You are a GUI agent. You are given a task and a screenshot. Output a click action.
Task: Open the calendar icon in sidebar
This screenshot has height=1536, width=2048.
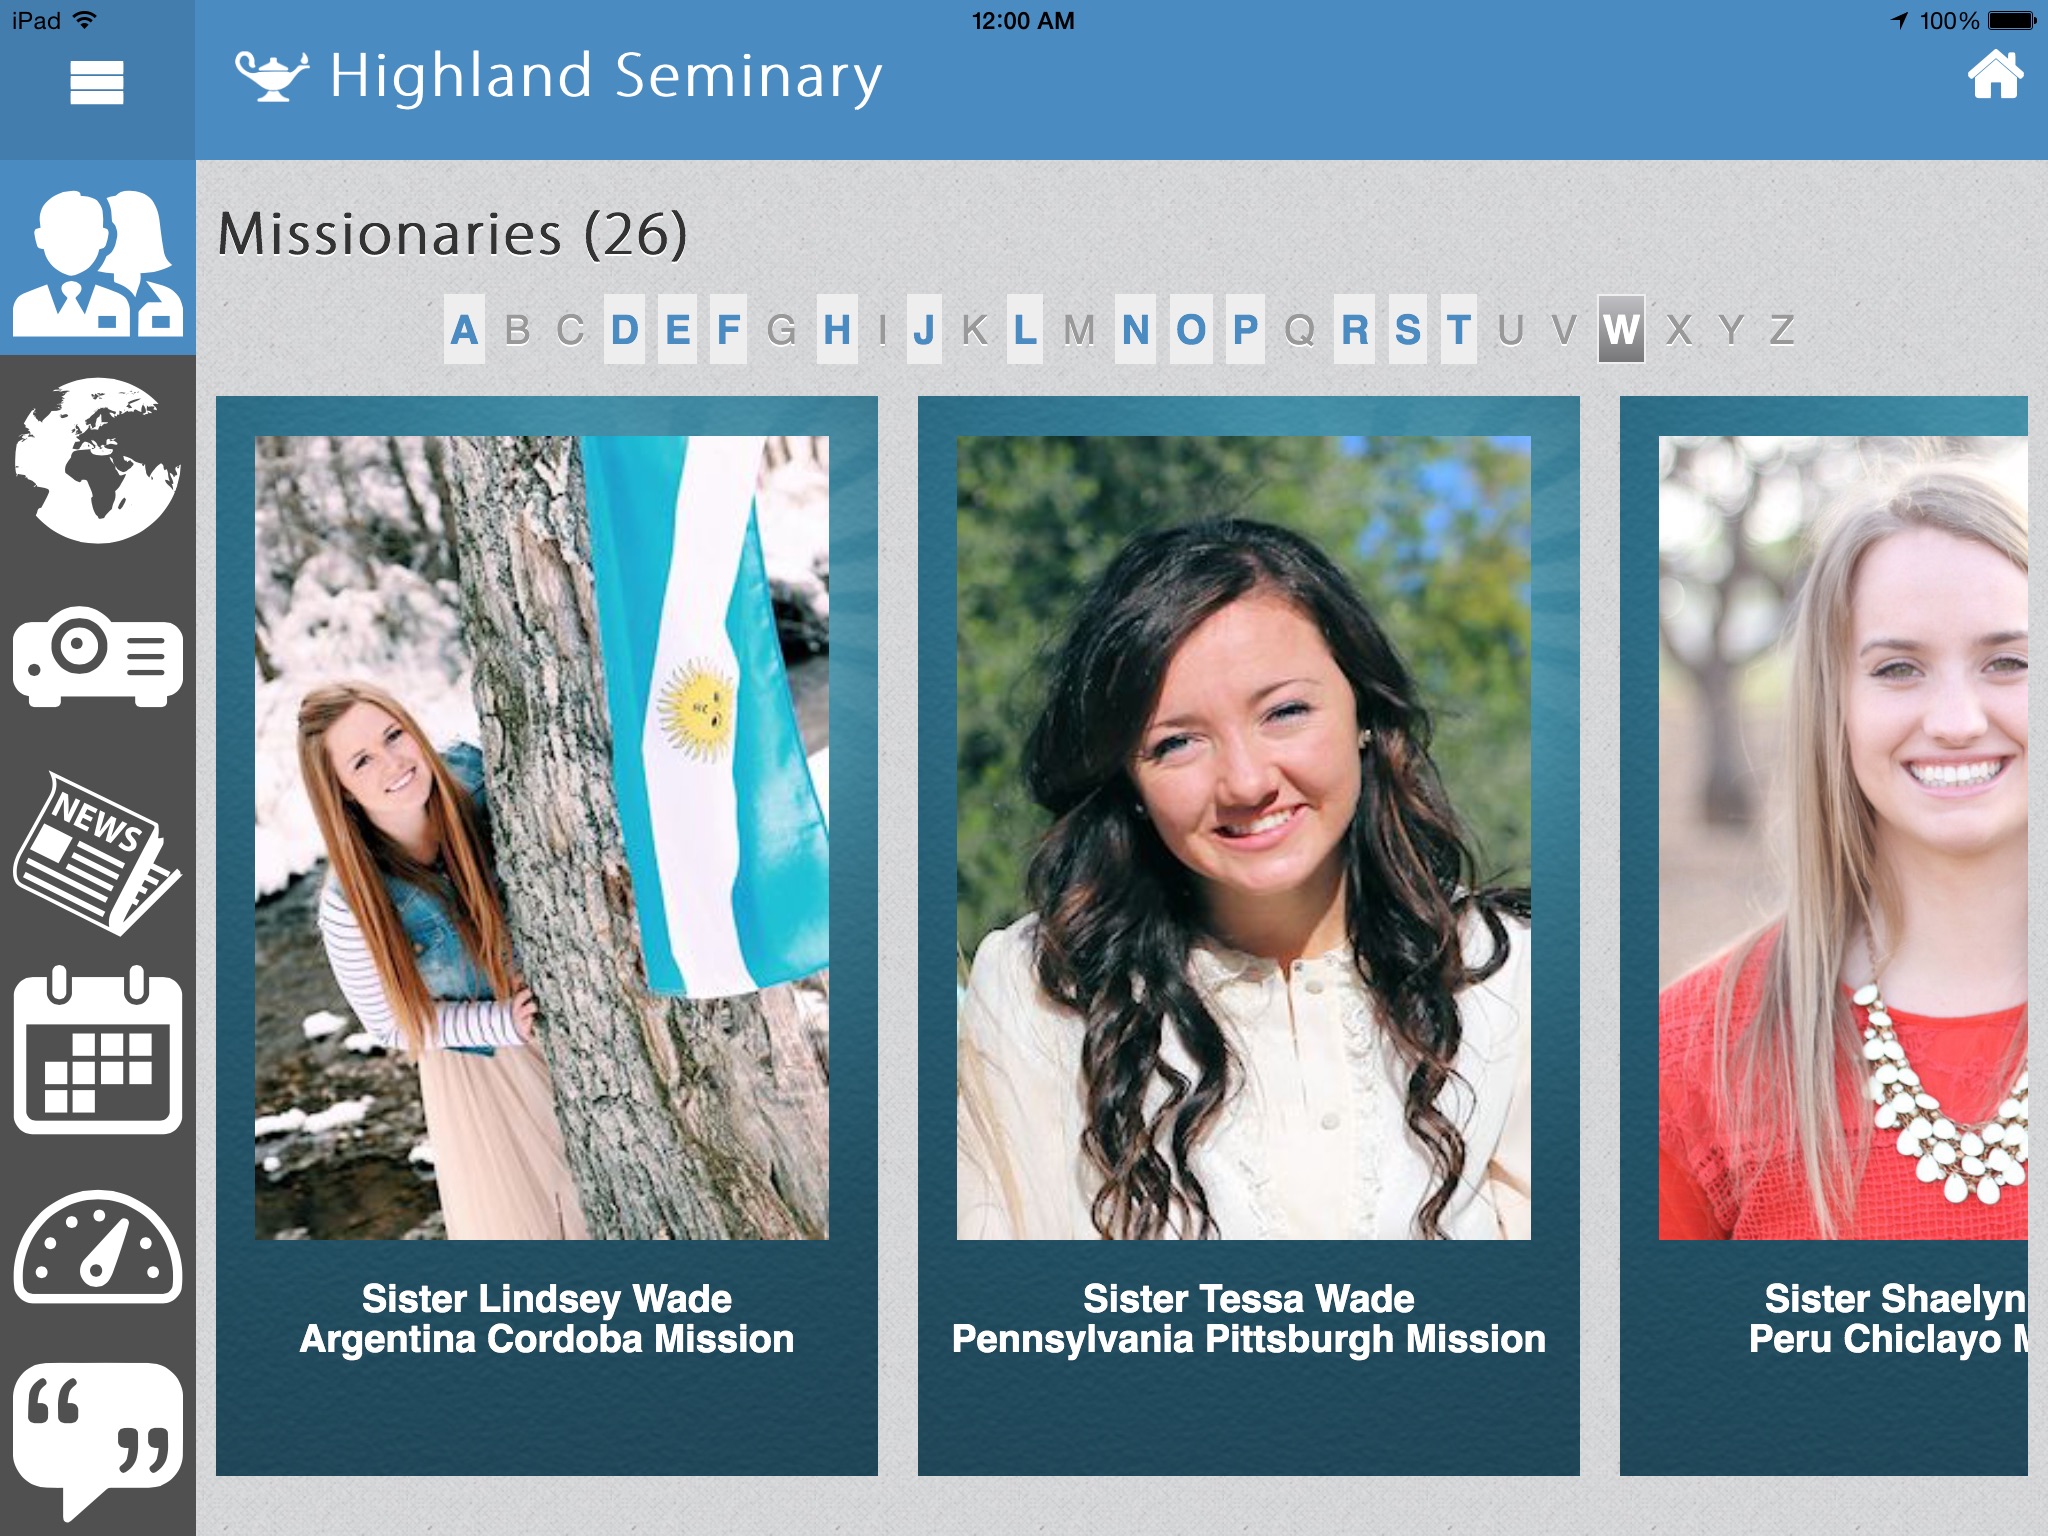[x=98, y=1050]
